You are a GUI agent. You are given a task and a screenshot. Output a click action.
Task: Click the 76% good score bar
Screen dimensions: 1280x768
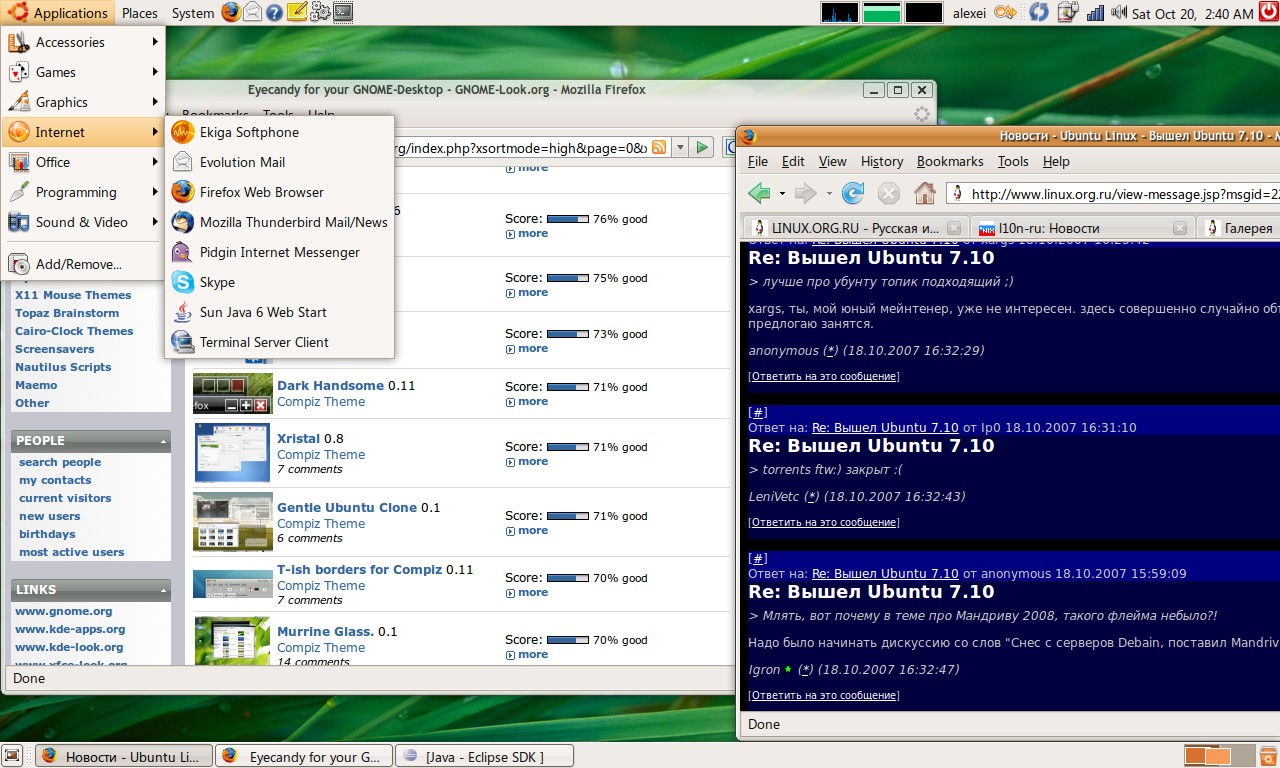pos(568,218)
